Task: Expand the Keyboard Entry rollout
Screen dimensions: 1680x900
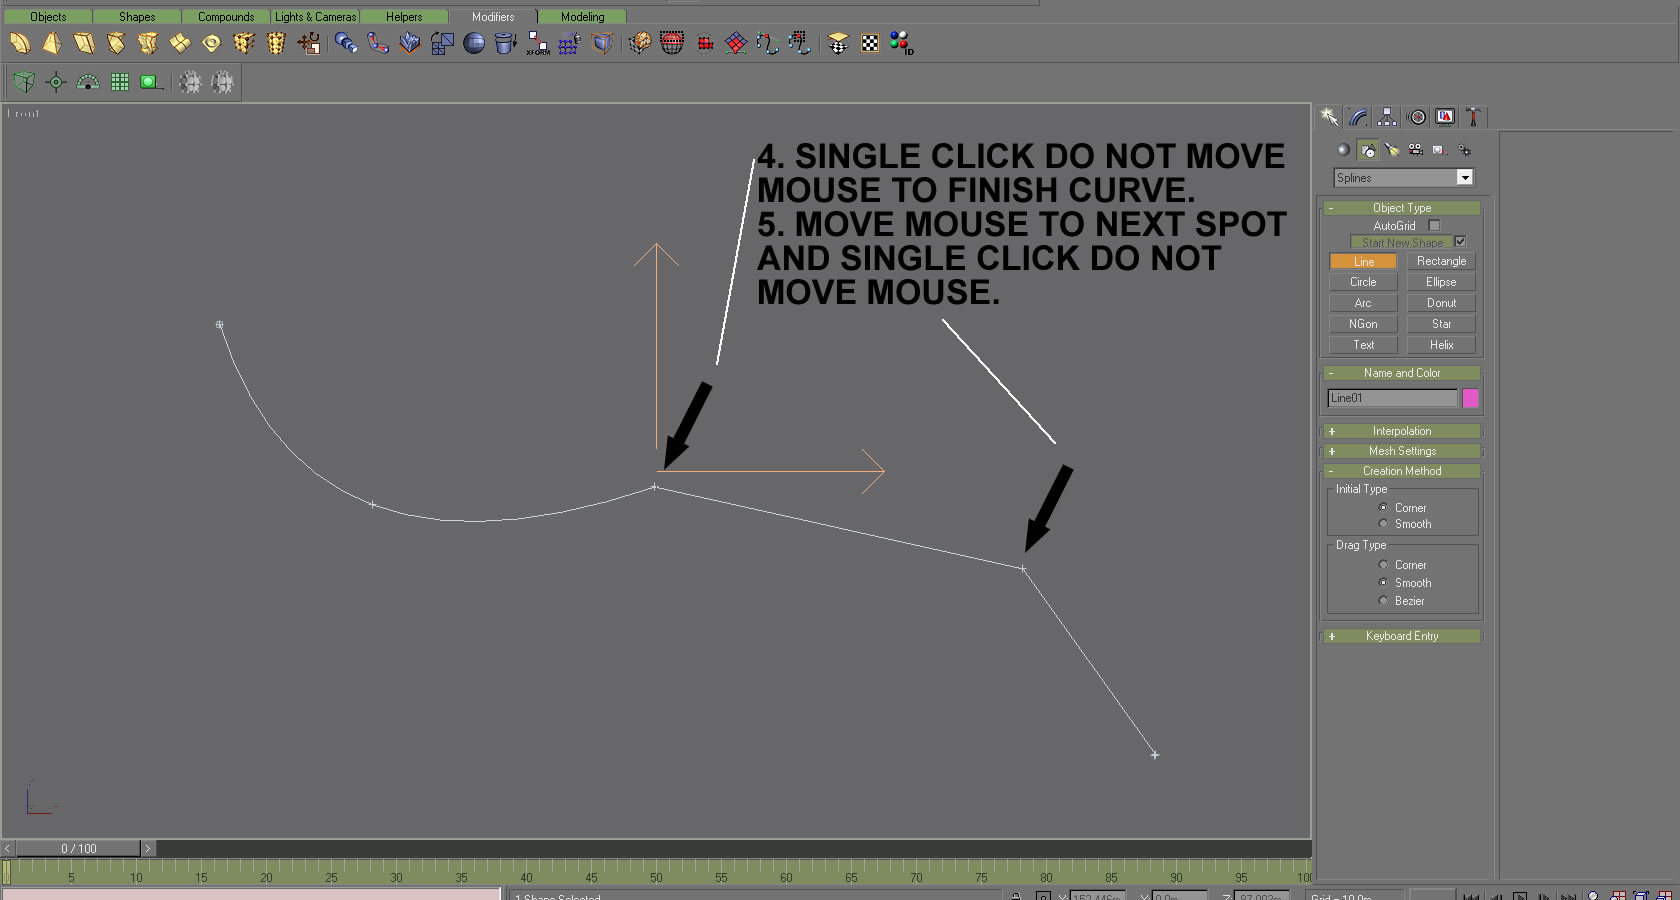Action: [1401, 636]
